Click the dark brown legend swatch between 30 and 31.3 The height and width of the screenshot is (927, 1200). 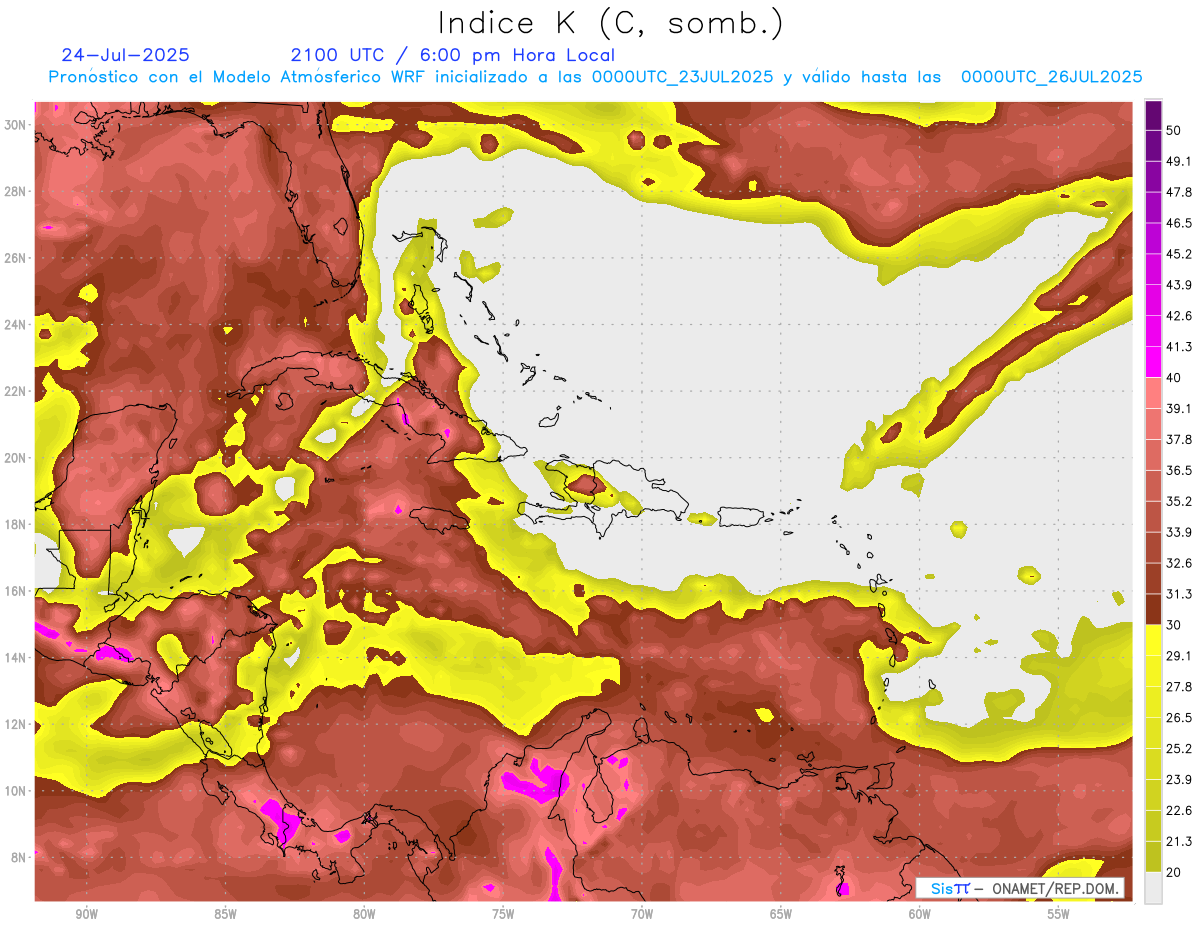(1153, 609)
